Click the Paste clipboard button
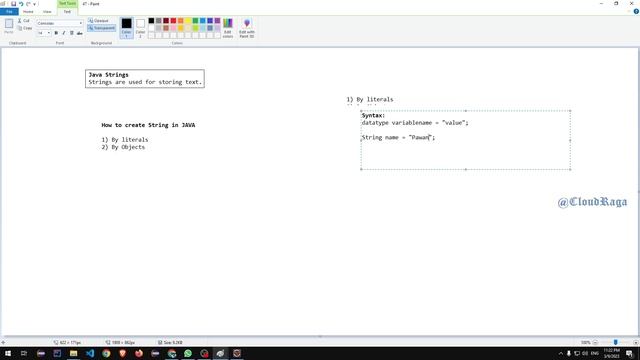The image size is (640, 360). (x=9, y=26)
